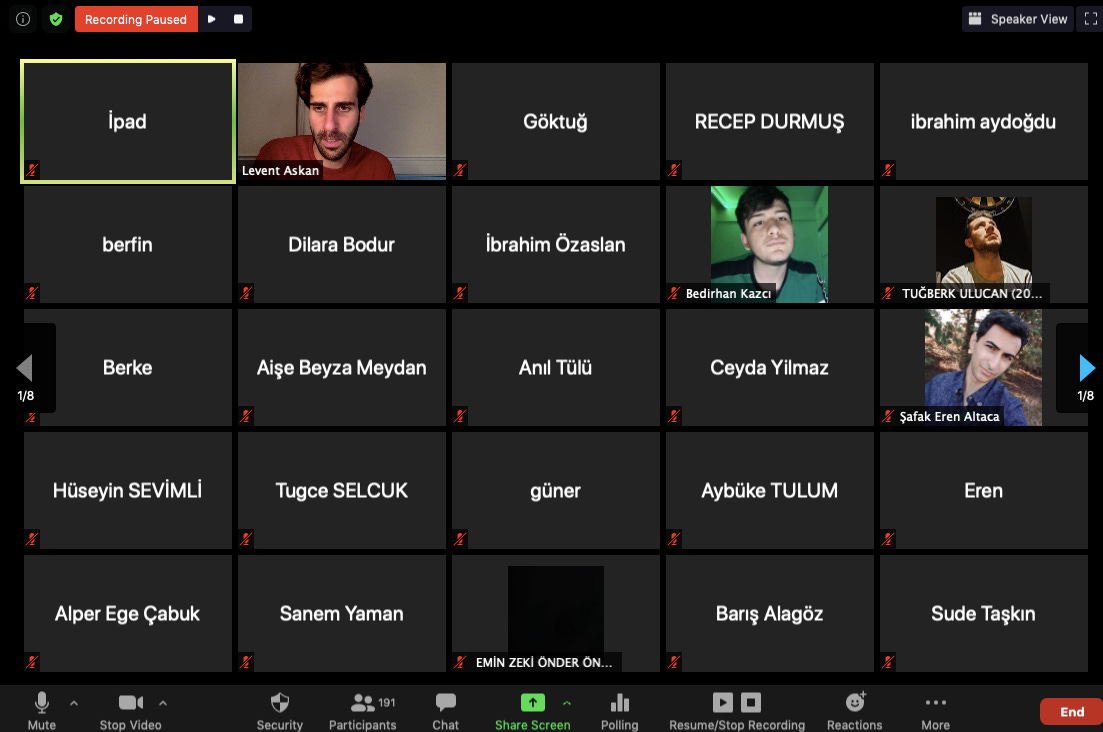The height and width of the screenshot is (732, 1103).
Task: Select the Barış Alagöz participant tile
Action: click(770, 614)
